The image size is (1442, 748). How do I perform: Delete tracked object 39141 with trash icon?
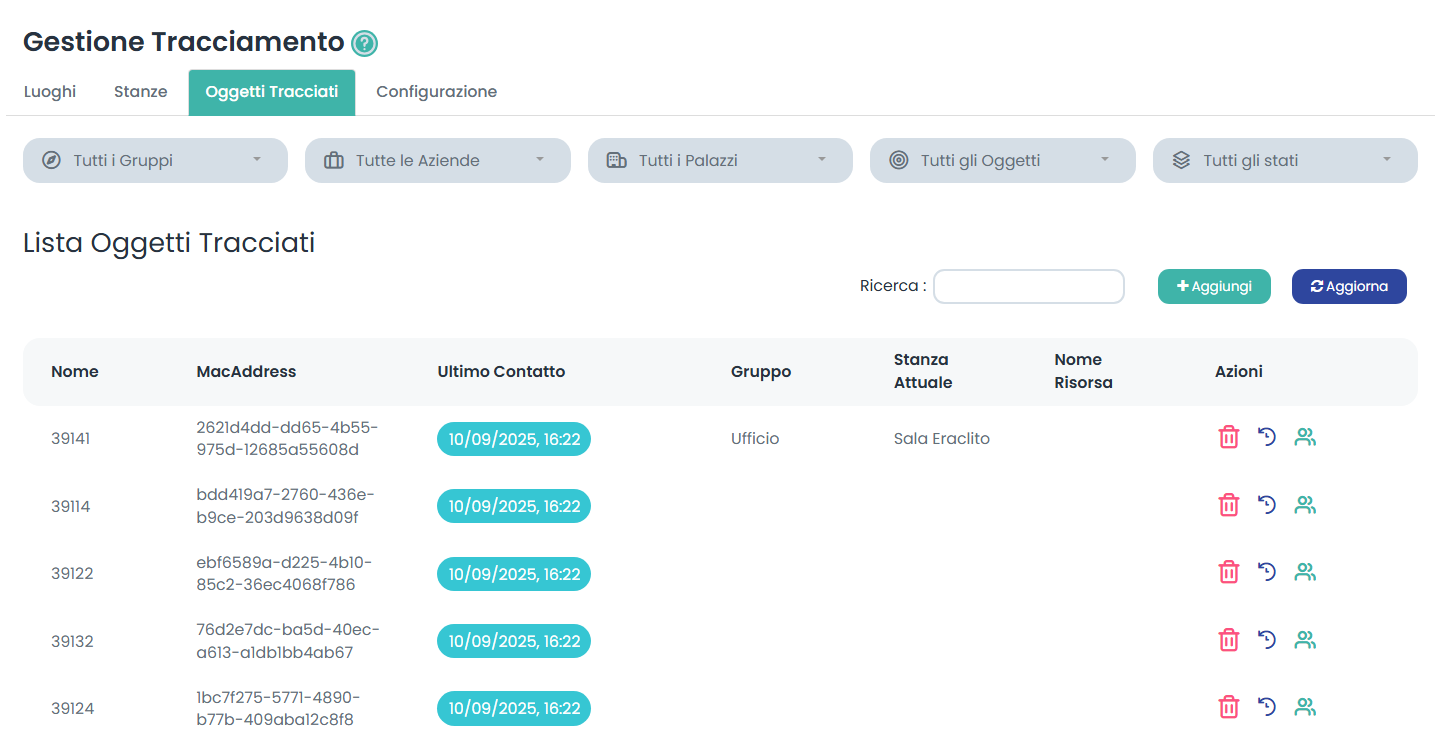tap(1228, 437)
